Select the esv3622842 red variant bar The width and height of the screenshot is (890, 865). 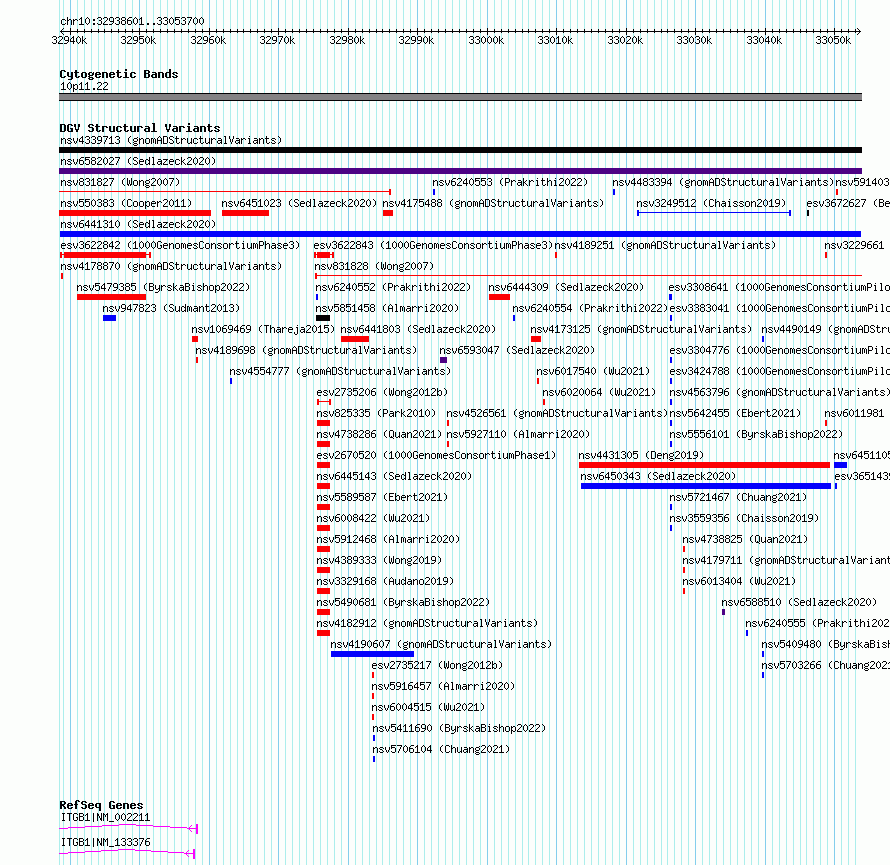click(x=105, y=255)
